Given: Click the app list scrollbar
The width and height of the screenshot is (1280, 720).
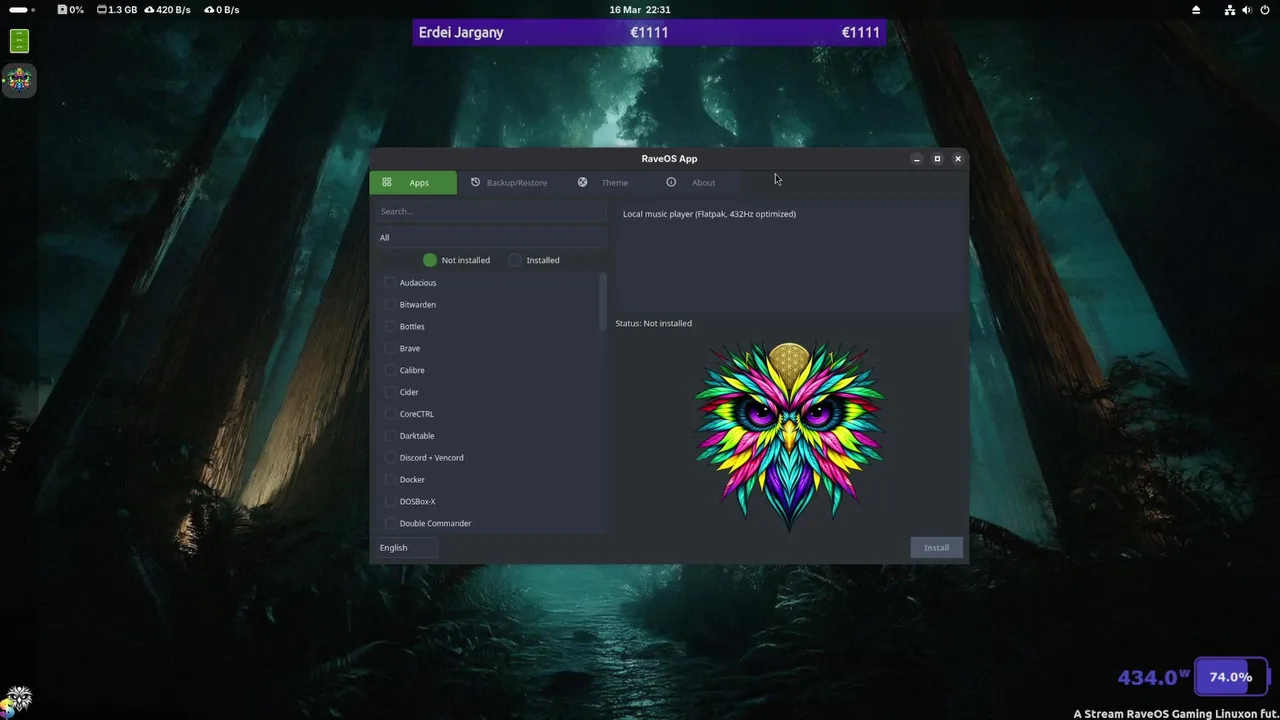Looking at the screenshot, I should [602, 301].
